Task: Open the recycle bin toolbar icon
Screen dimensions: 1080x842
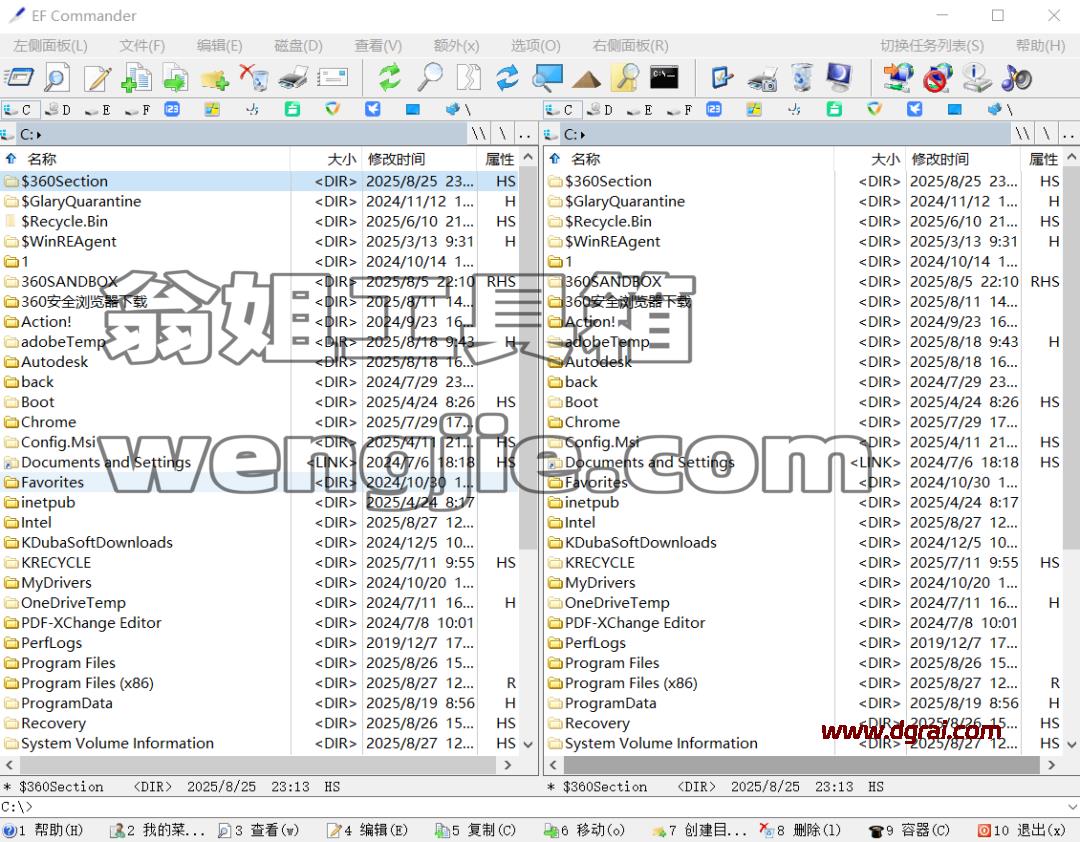Action: point(802,77)
